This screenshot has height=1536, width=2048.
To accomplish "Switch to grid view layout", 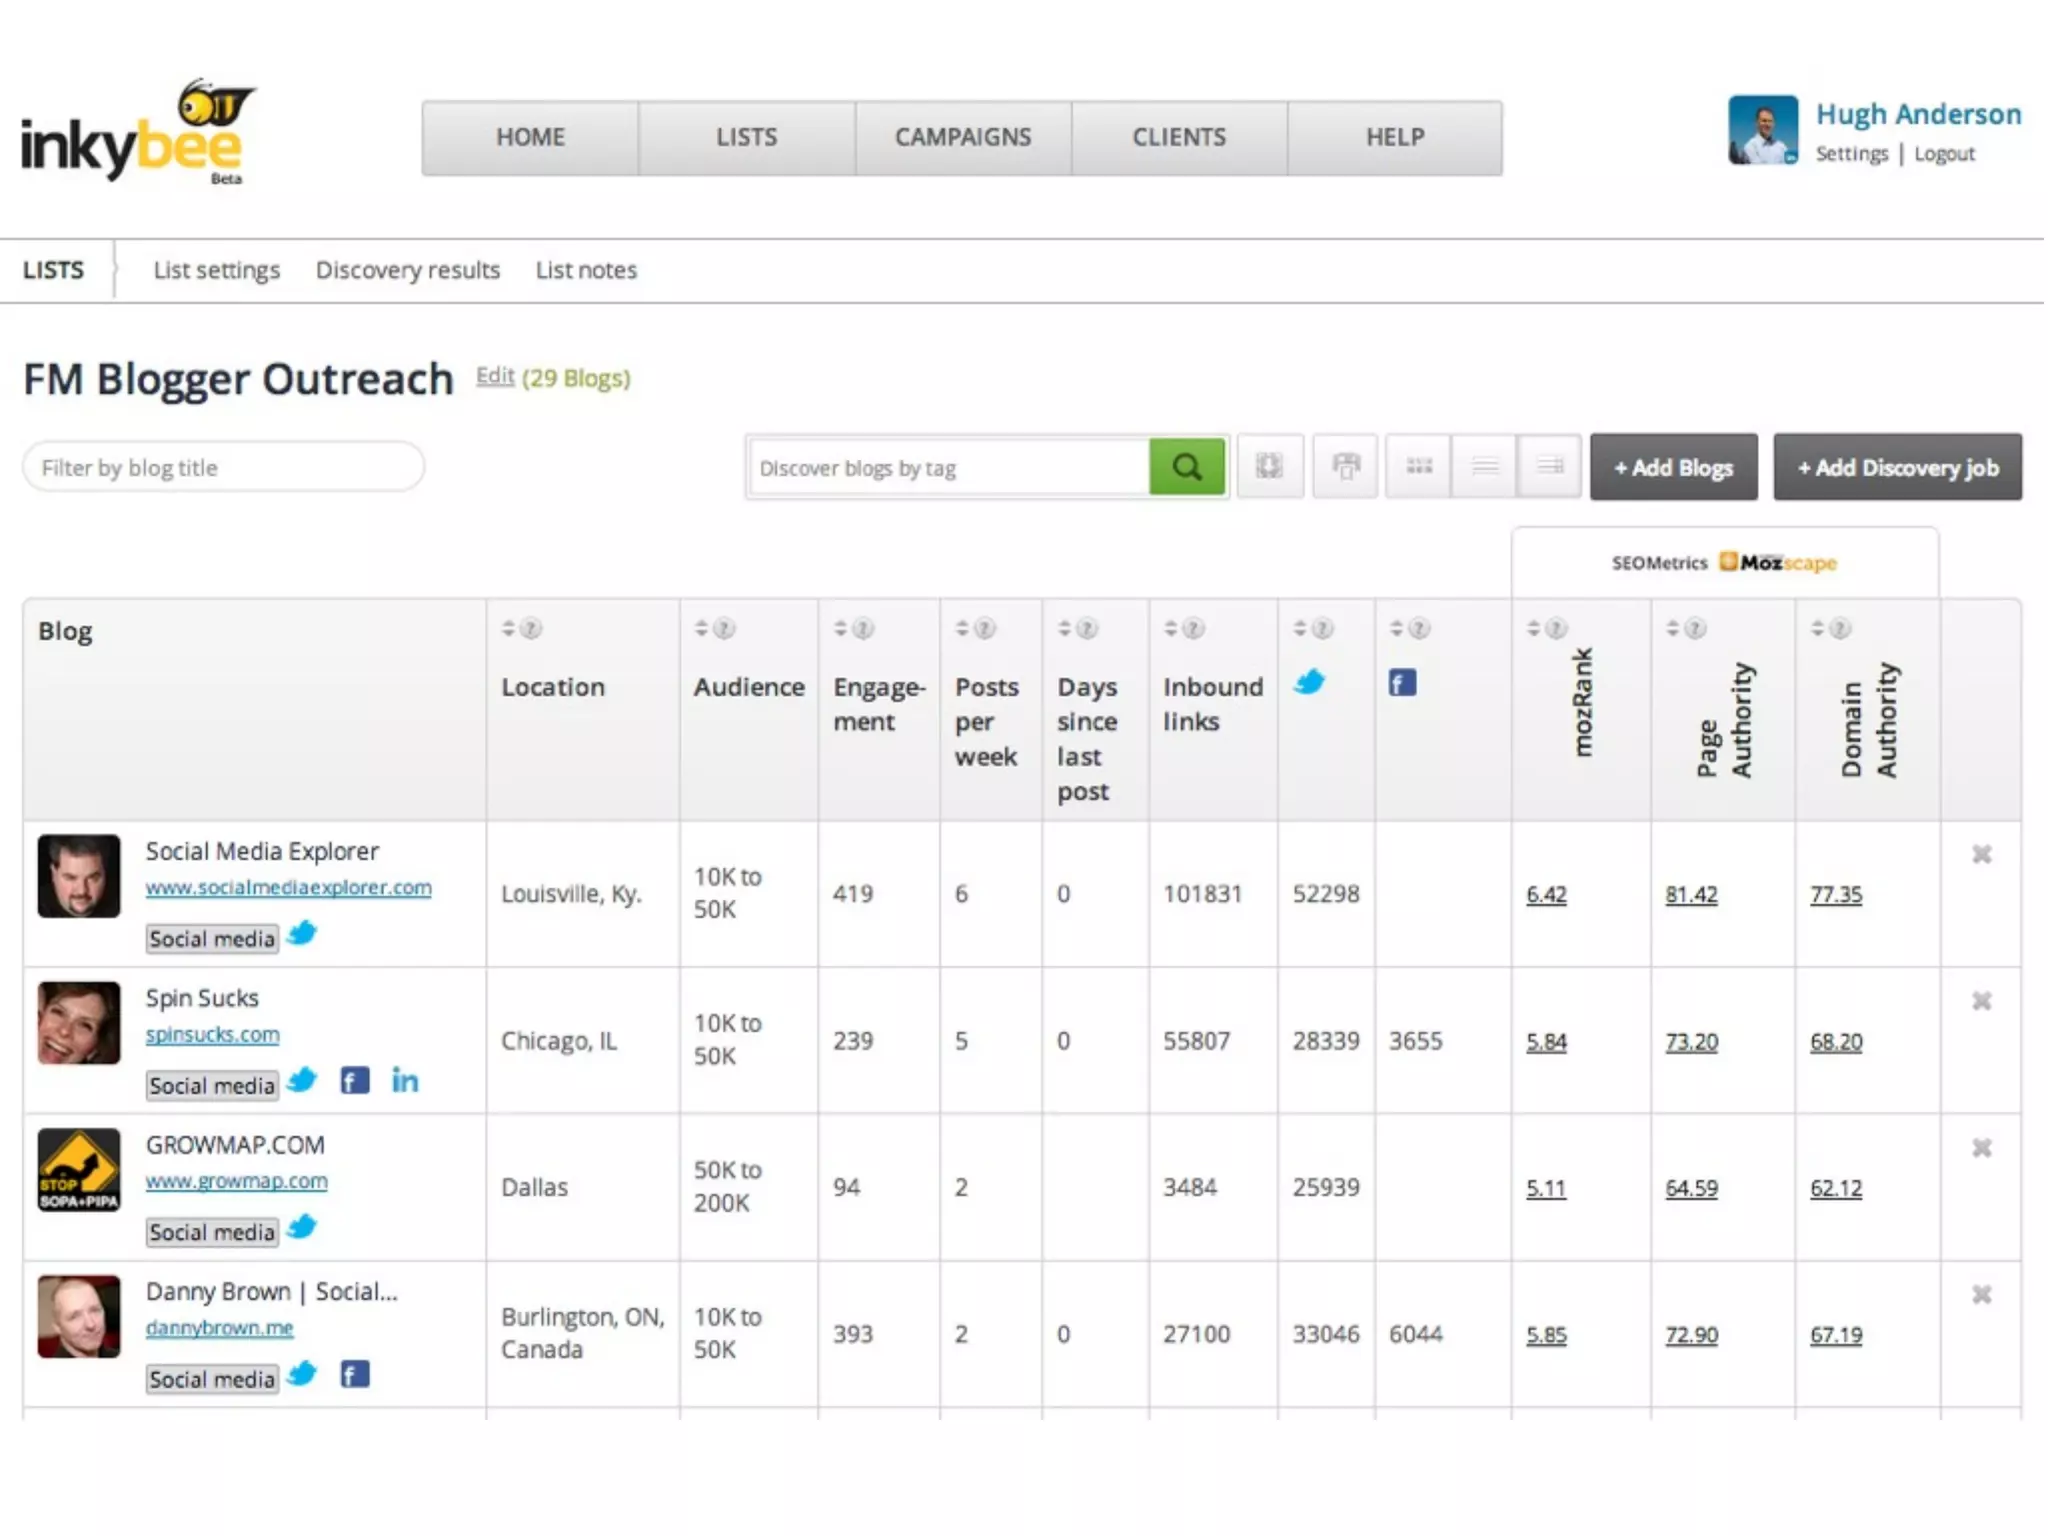I will click(1419, 466).
